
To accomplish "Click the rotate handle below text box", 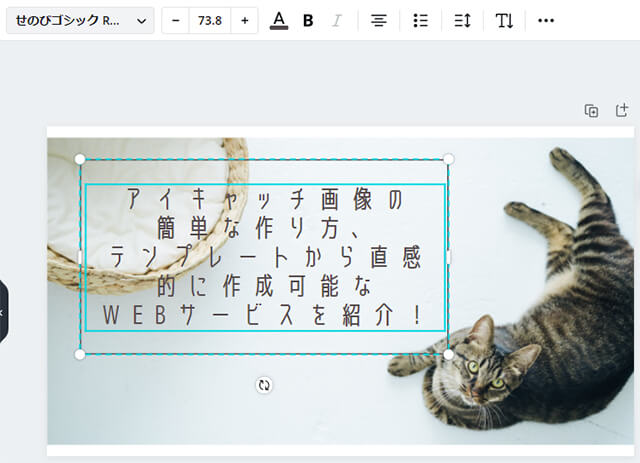I will pyautogui.click(x=264, y=385).
